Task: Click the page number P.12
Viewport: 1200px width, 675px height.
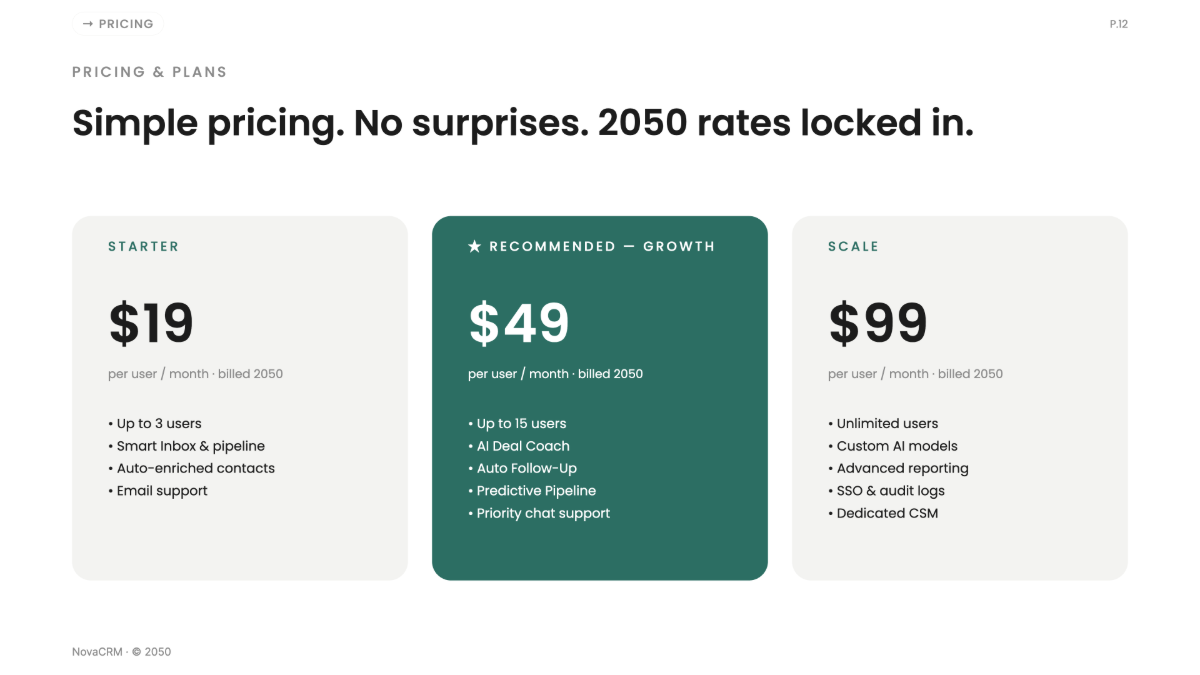Action: coord(1118,24)
